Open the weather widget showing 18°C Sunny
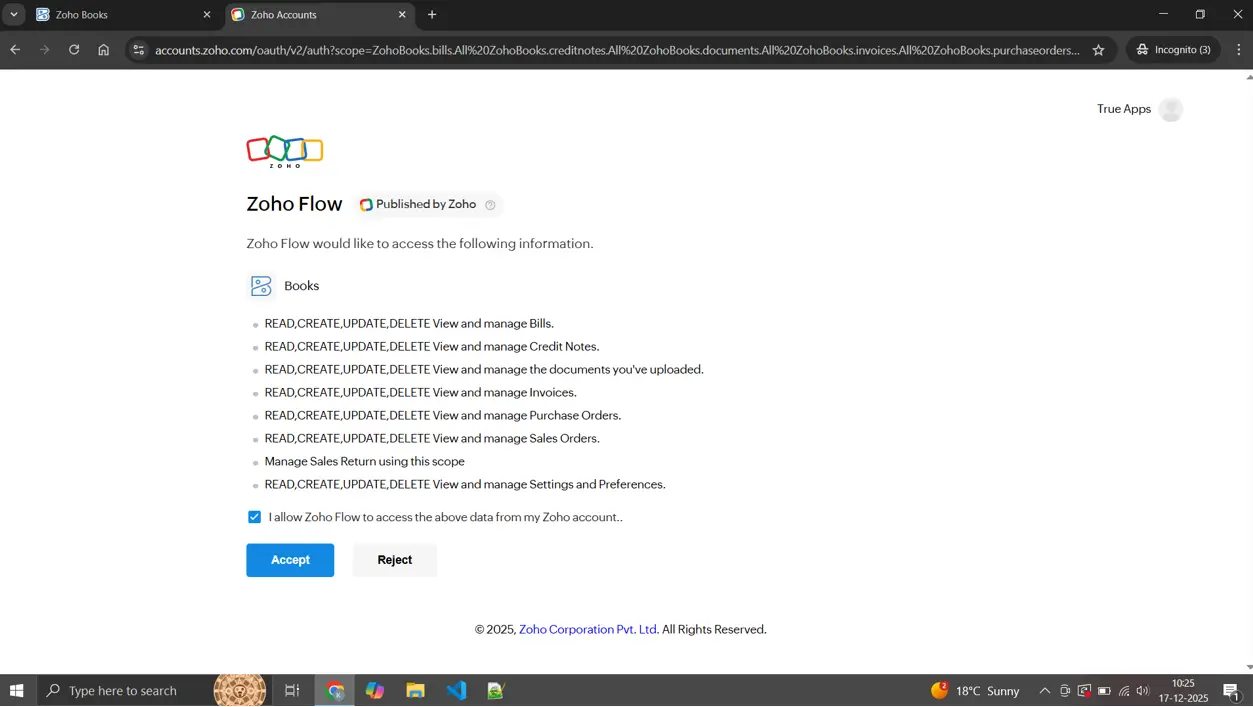This screenshot has height=707, width=1253. point(975,690)
